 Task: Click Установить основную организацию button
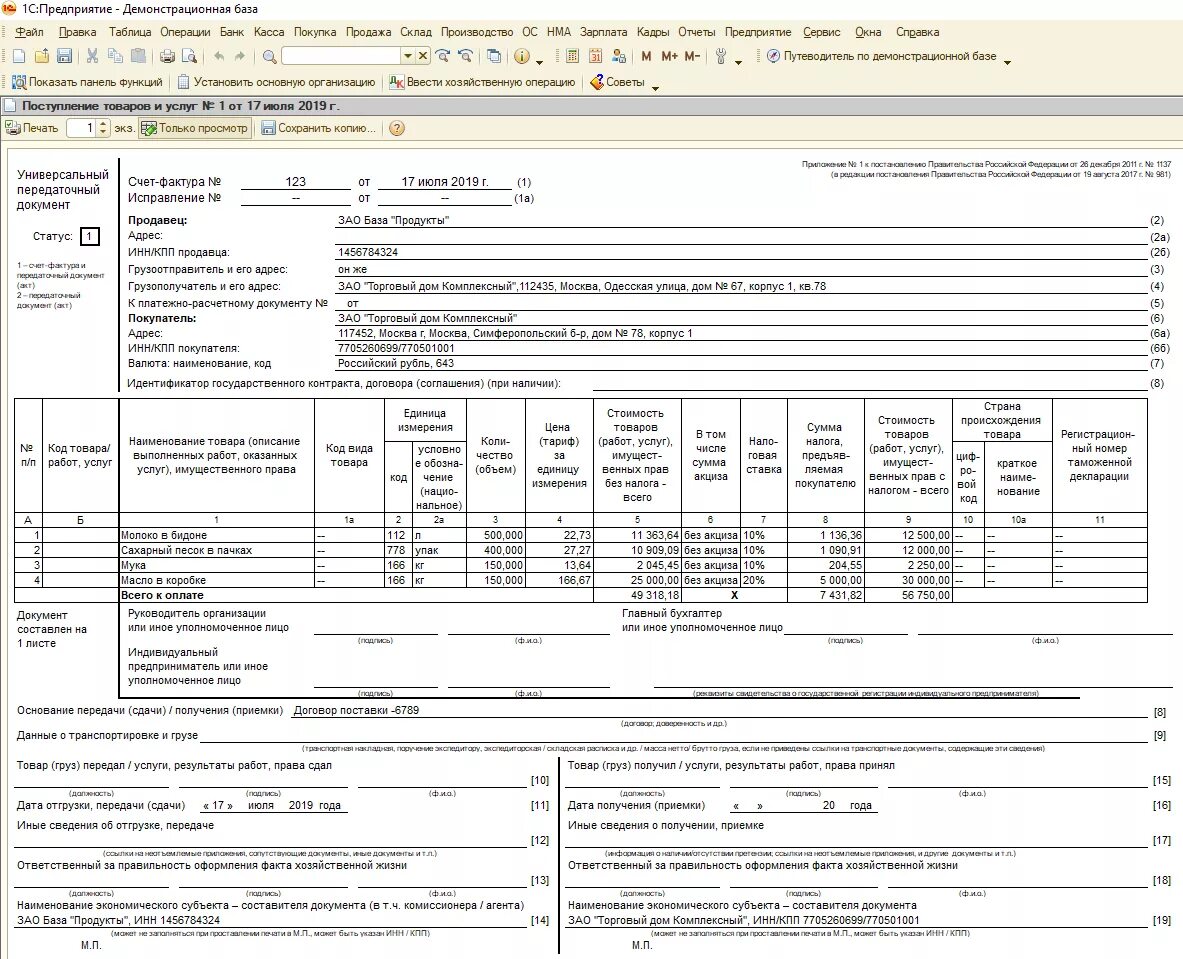(276, 82)
